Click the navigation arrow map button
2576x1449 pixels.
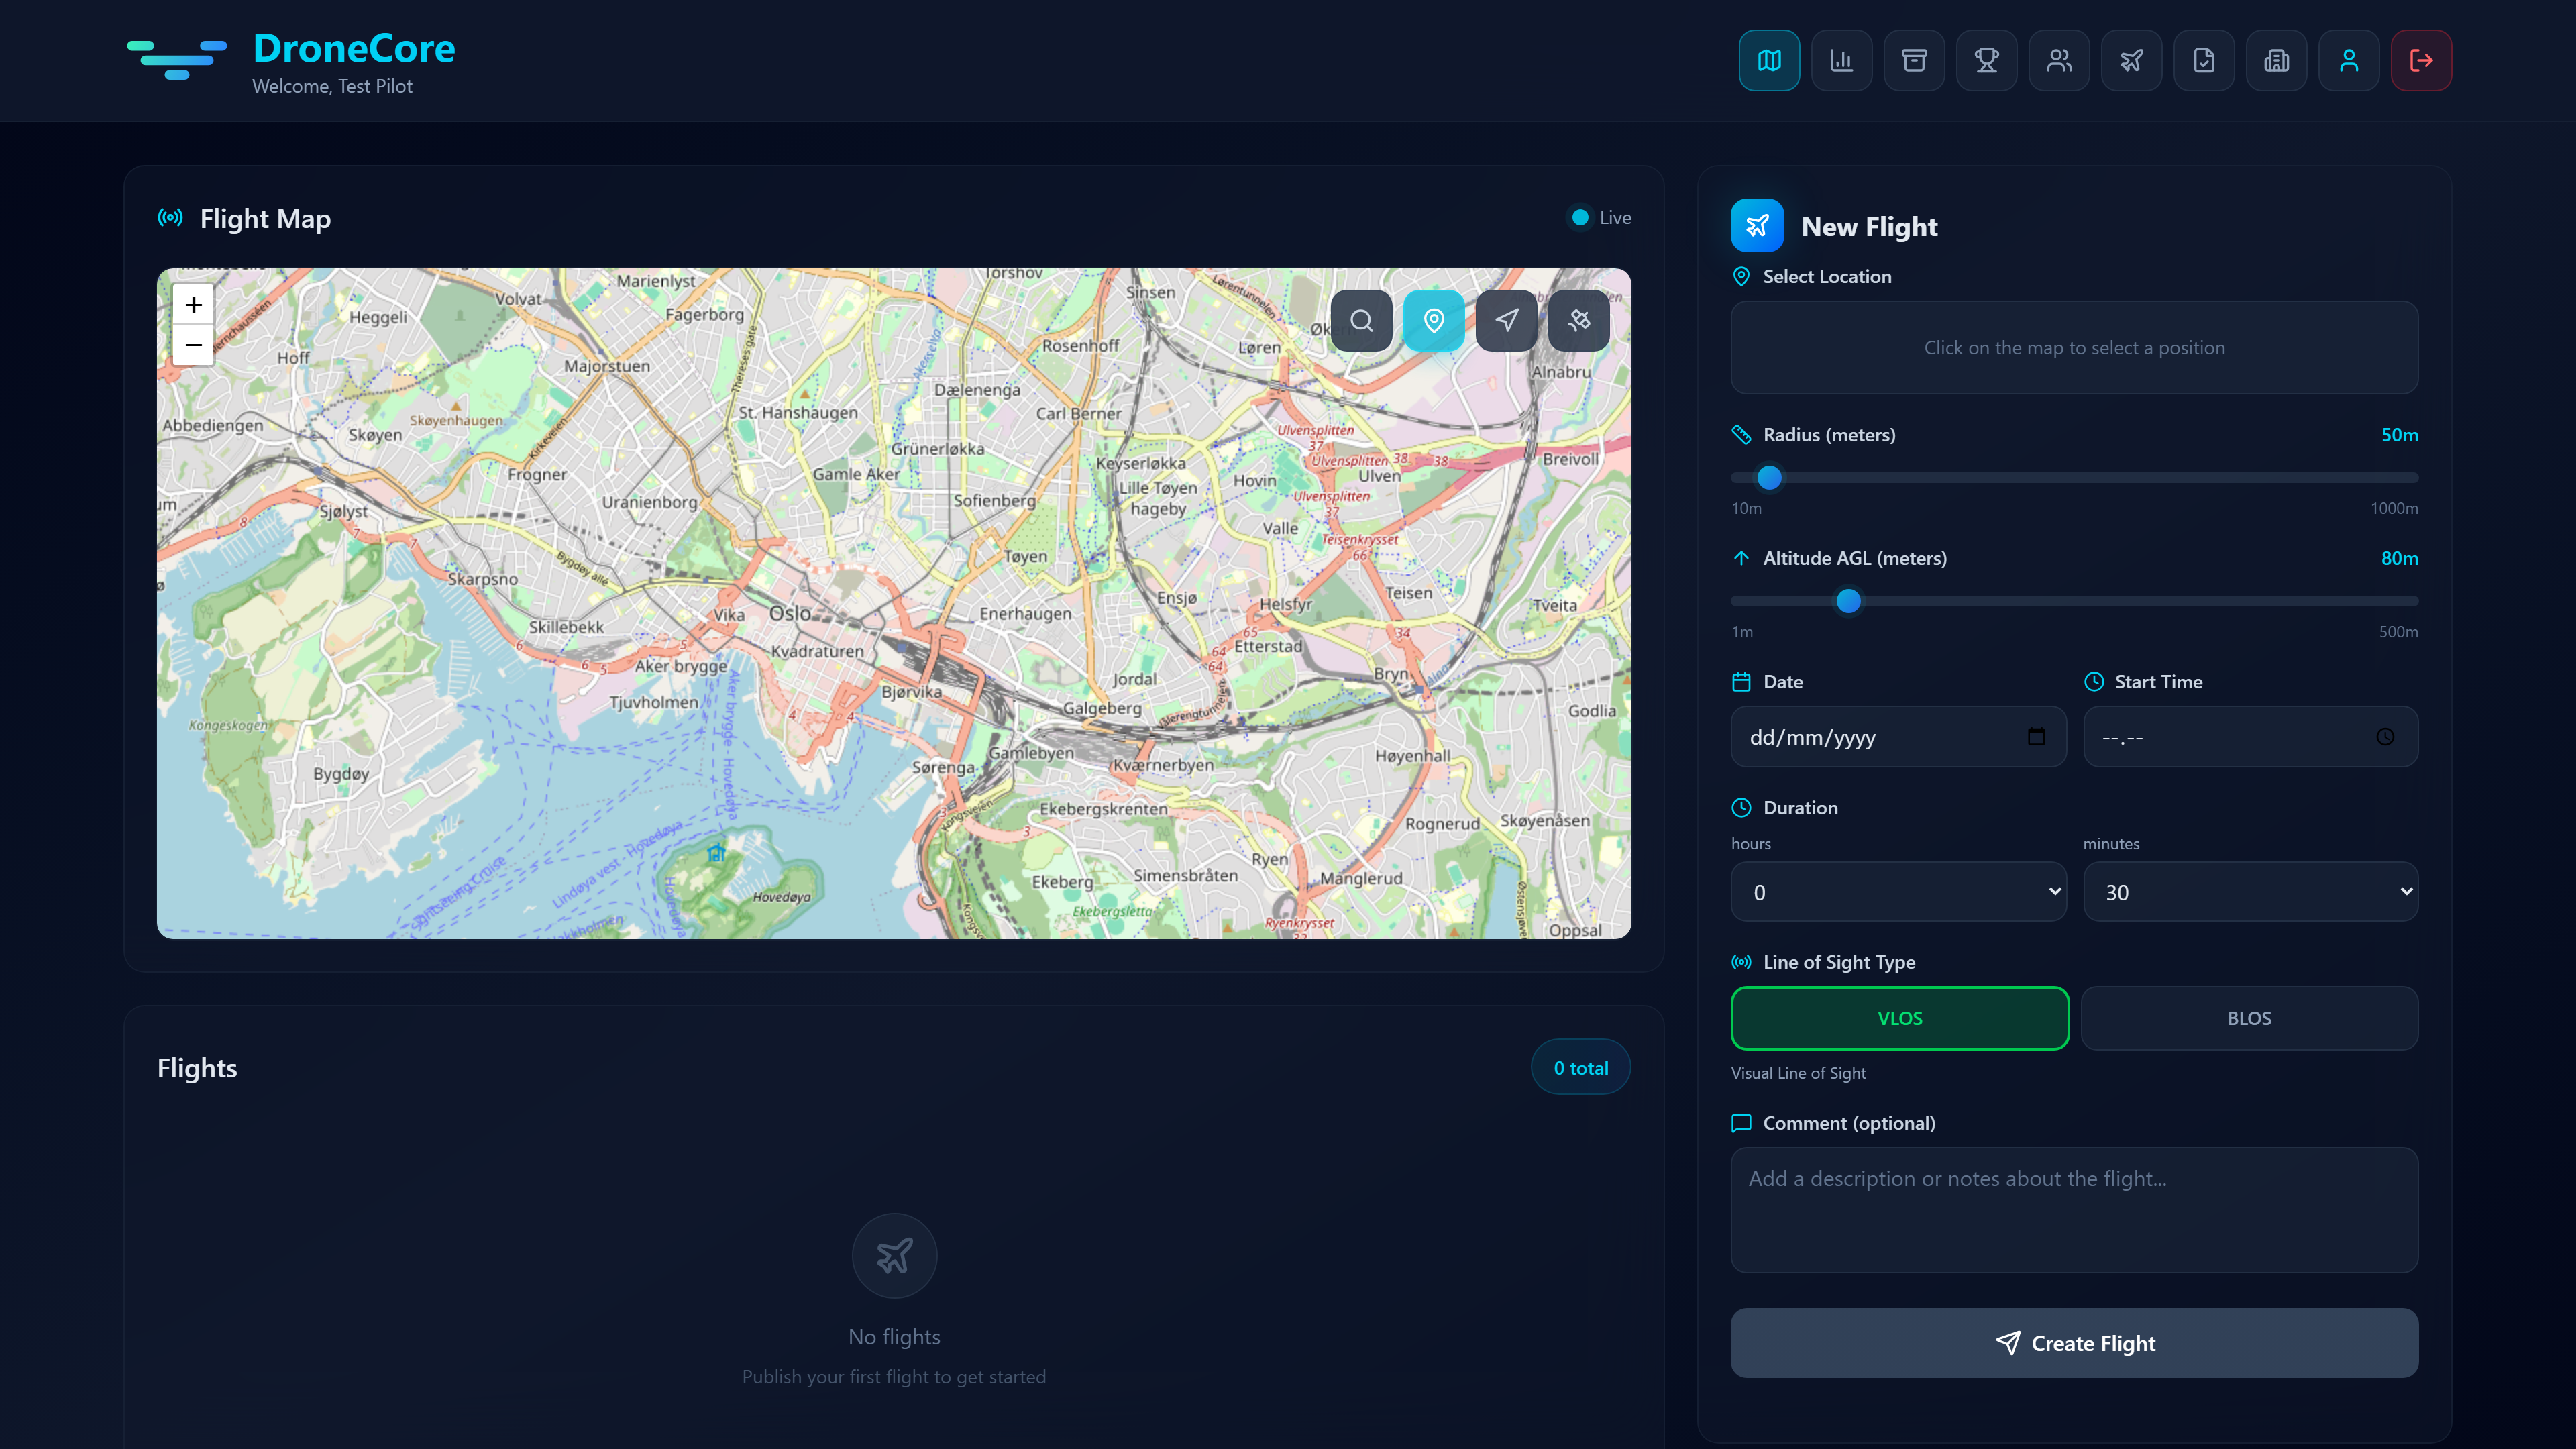click(x=1506, y=320)
